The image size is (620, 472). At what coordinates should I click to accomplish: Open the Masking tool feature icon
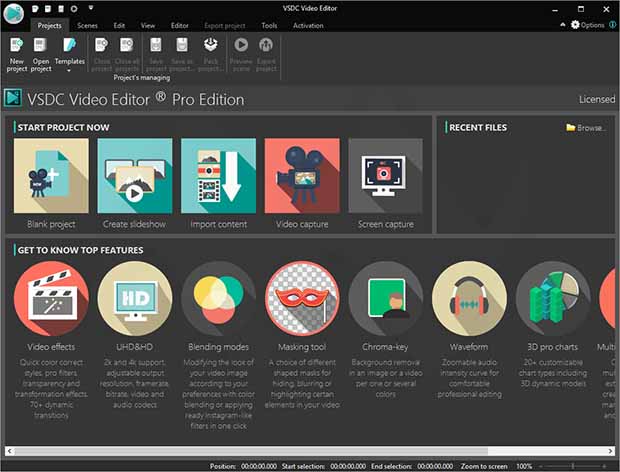tap(302, 298)
